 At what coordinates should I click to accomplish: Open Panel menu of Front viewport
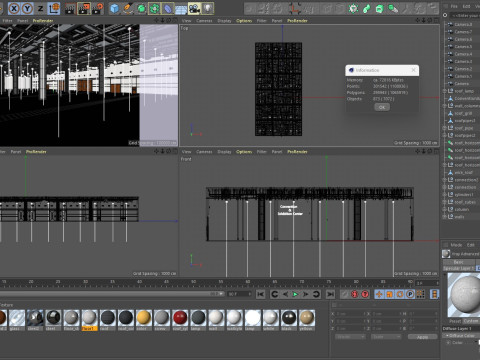[x=277, y=152]
